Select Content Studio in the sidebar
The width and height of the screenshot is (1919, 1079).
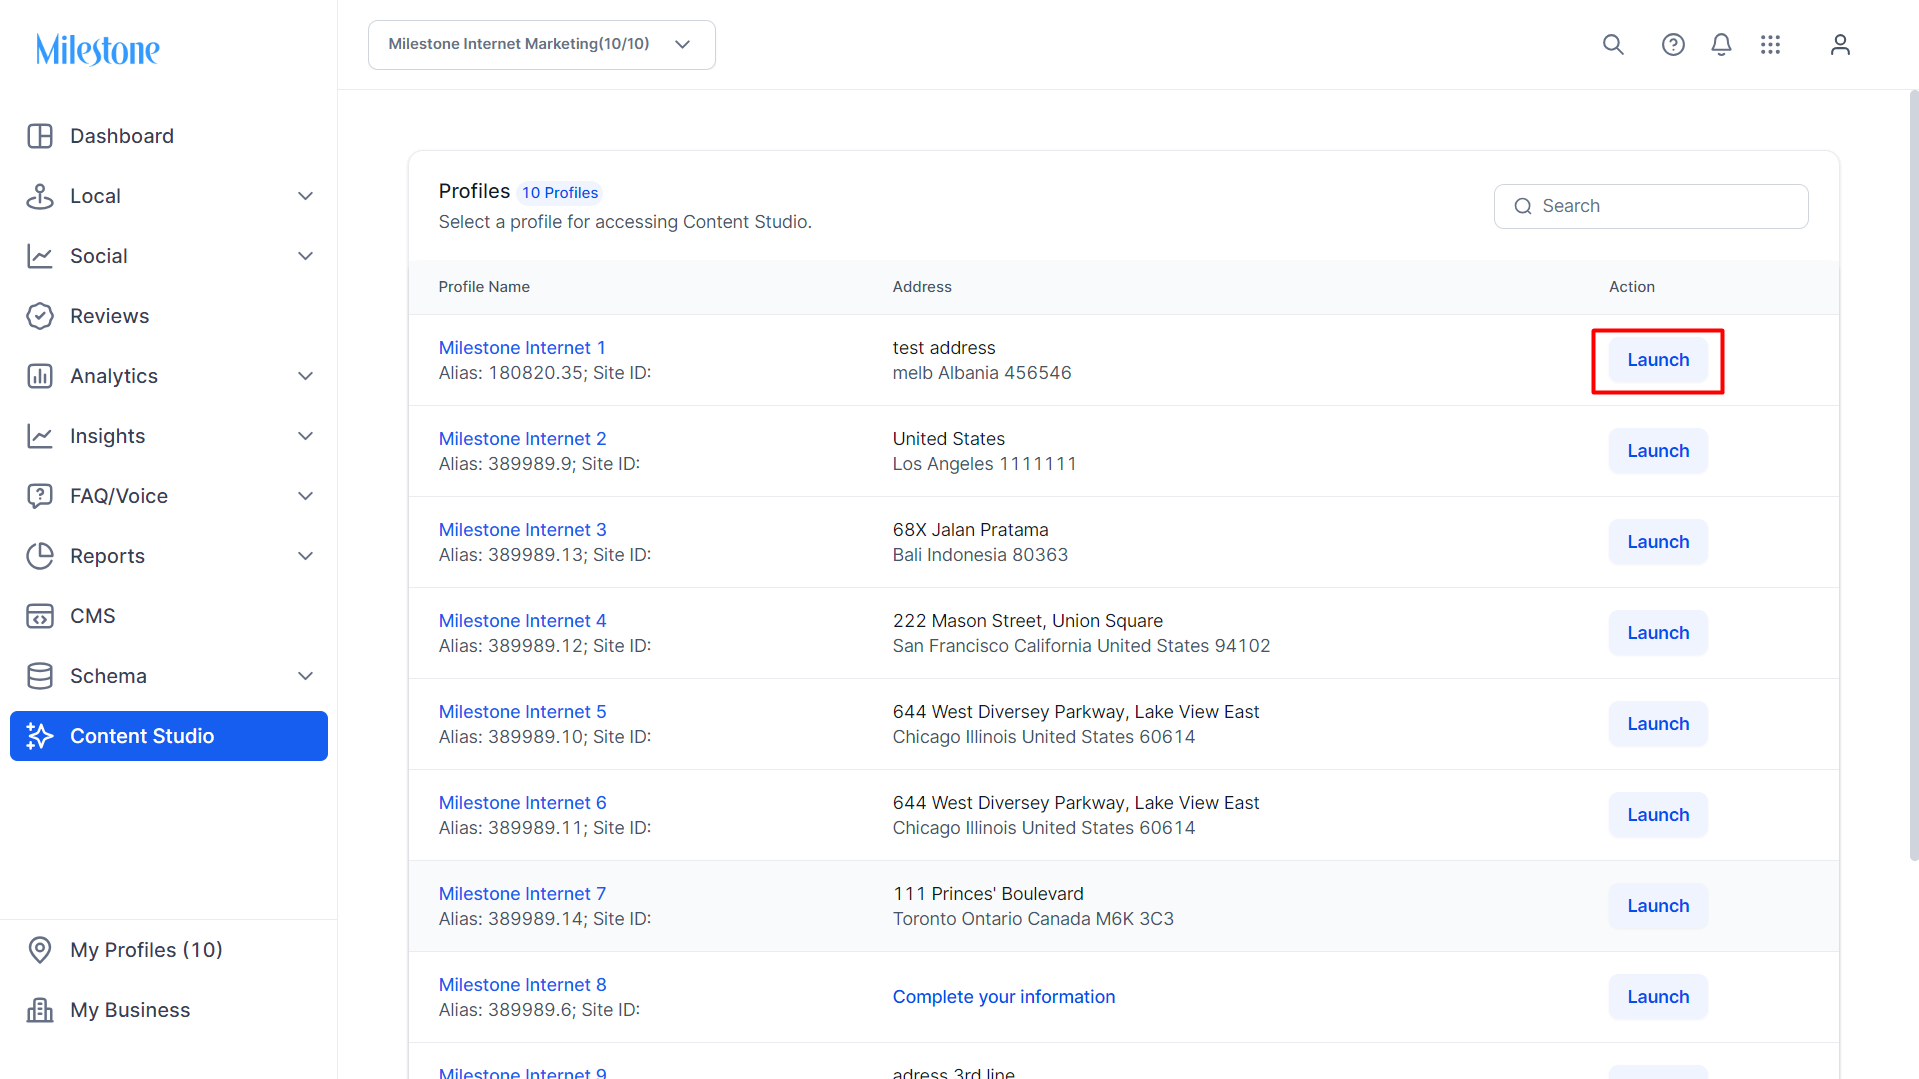(x=169, y=736)
